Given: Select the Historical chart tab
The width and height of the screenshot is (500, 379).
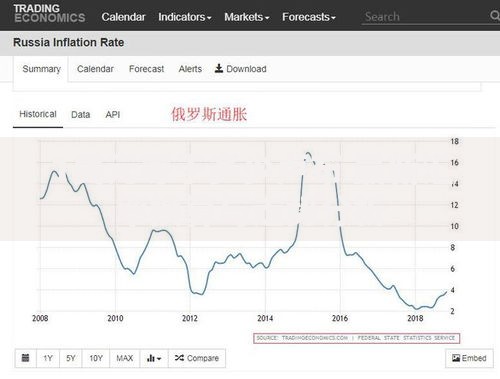Looking at the screenshot, I should [x=38, y=114].
